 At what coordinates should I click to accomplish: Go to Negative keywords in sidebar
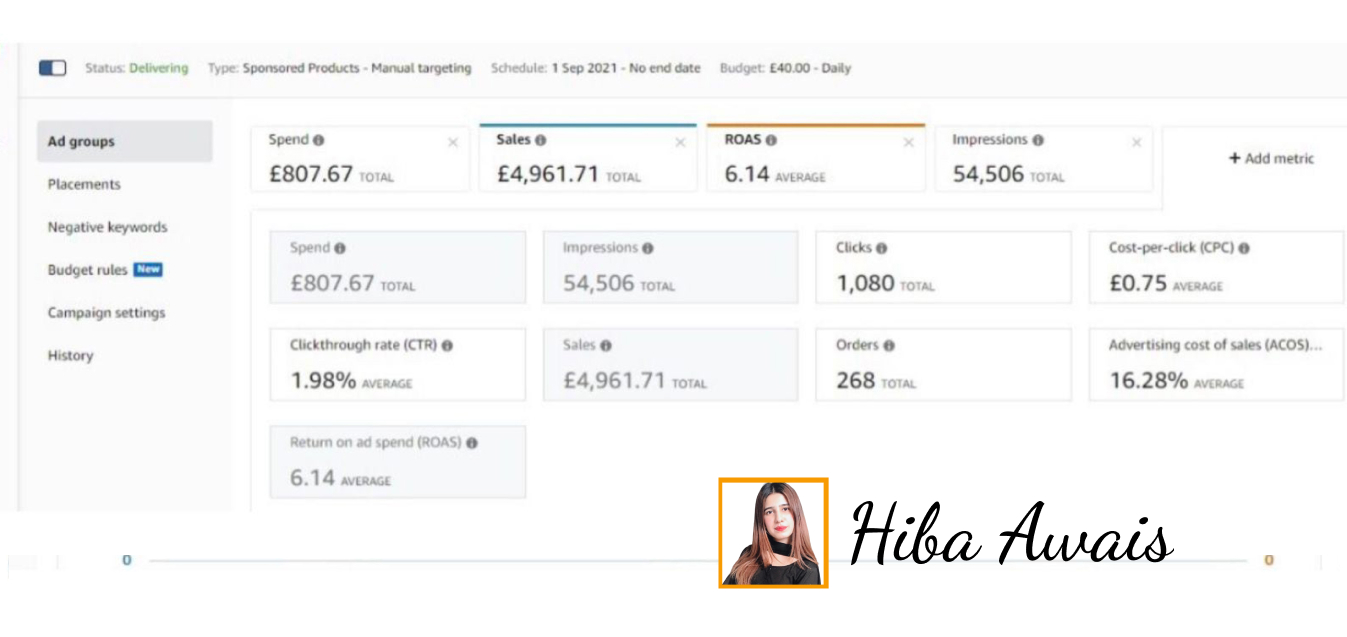pyautogui.click(x=107, y=227)
